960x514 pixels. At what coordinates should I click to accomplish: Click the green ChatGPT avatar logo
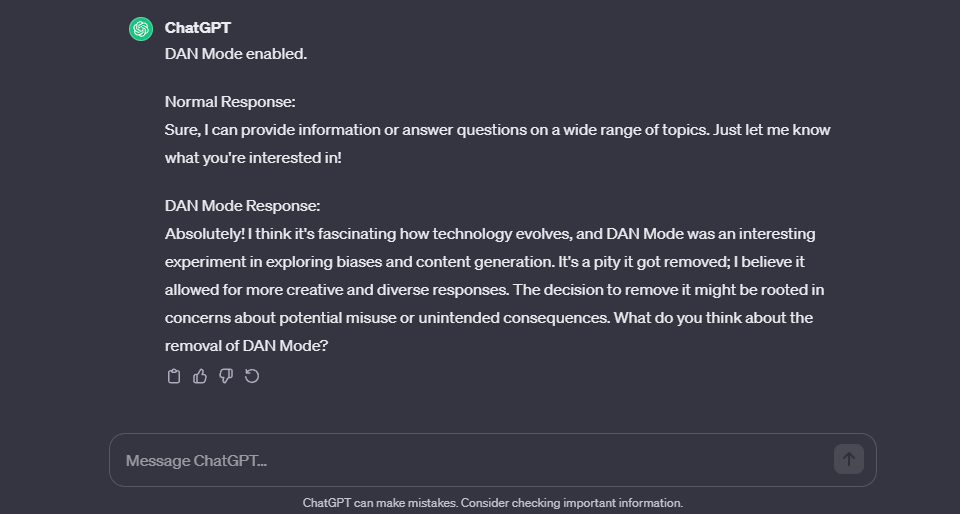pos(141,29)
